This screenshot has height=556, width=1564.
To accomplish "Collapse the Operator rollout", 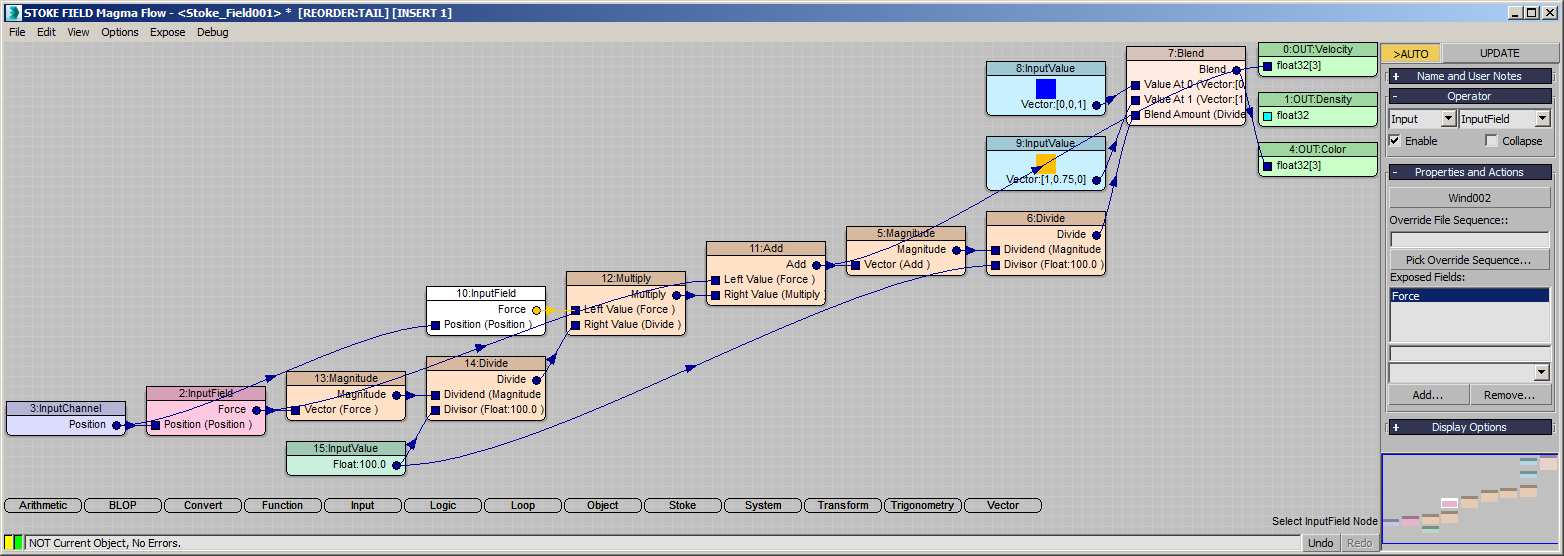I will point(1470,96).
